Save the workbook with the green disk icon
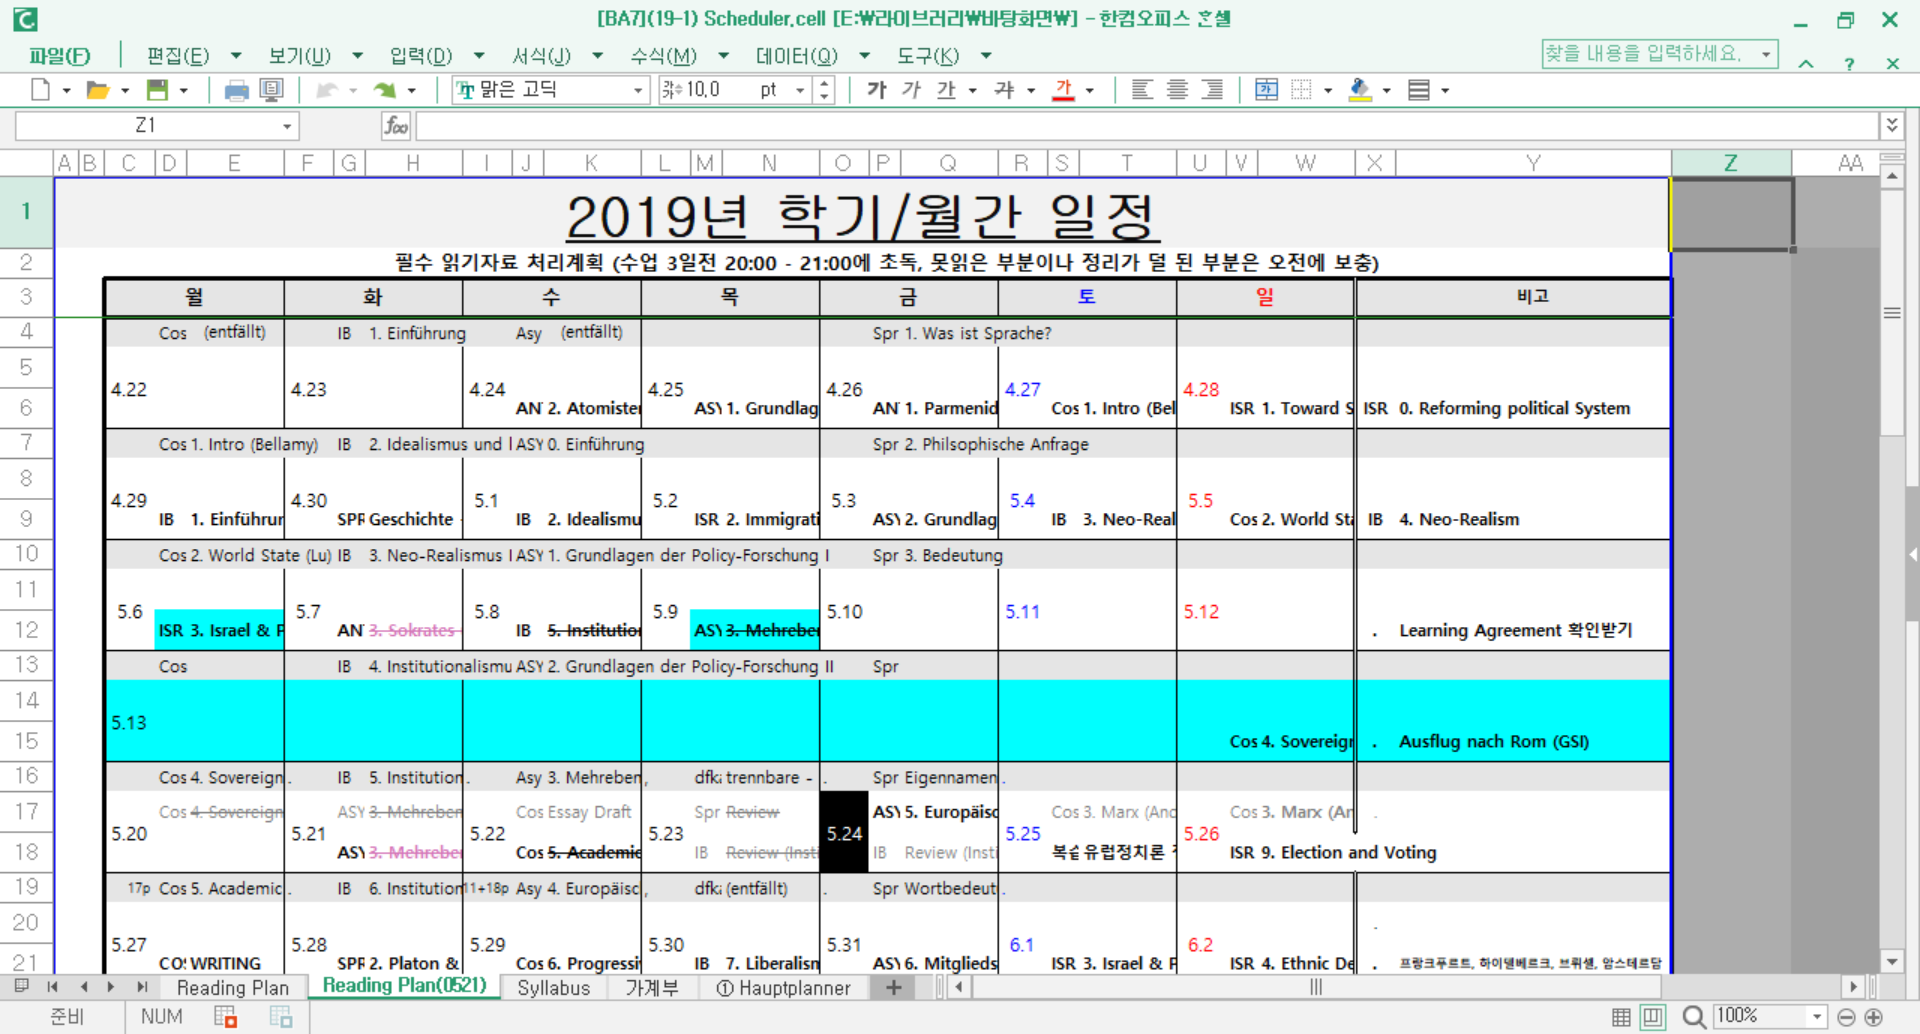Screen dimensions: 1920x1034 157,90
